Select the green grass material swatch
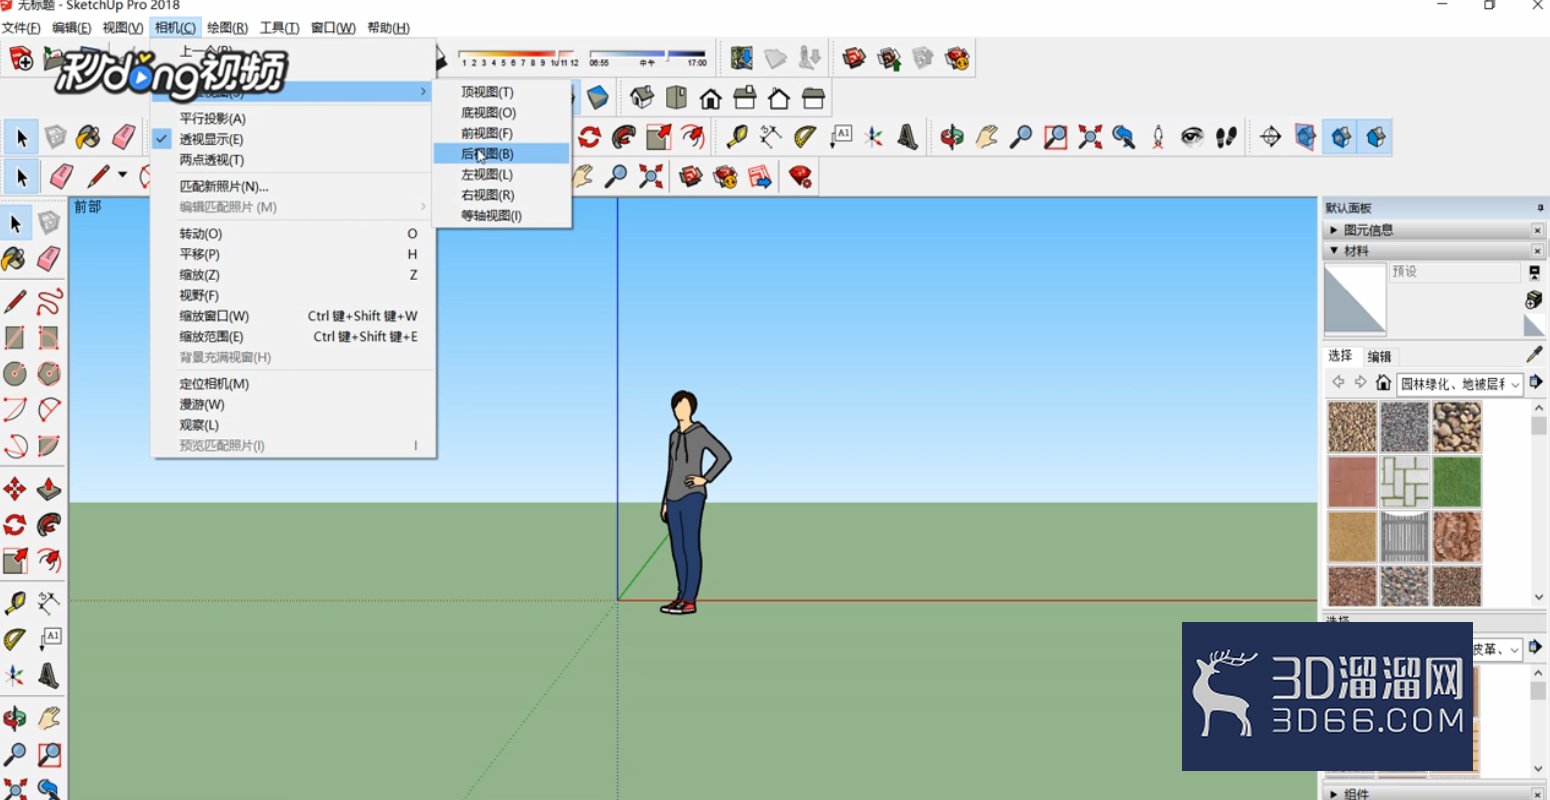This screenshot has width=1550, height=800. click(x=1457, y=482)
